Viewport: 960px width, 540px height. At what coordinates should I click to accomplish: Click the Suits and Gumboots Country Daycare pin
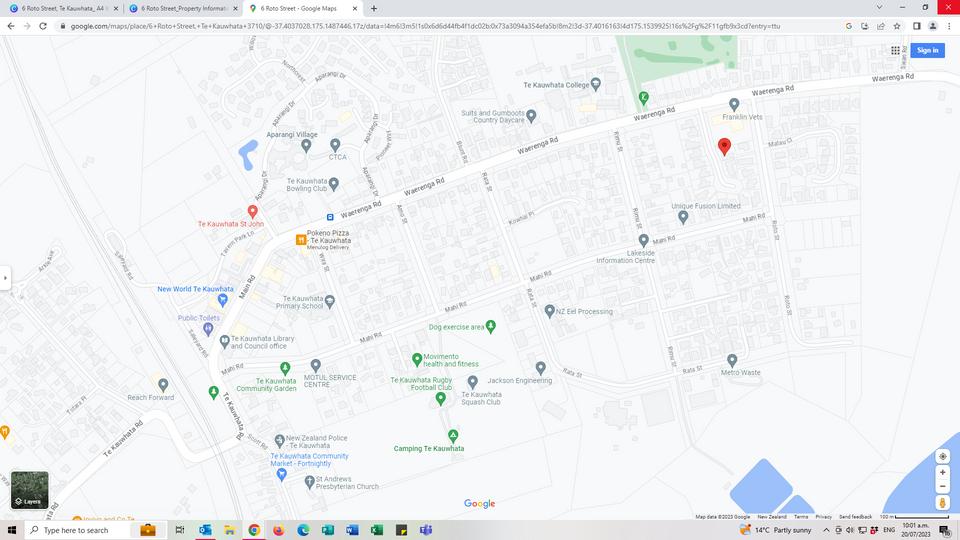click(x=531, y=115)
